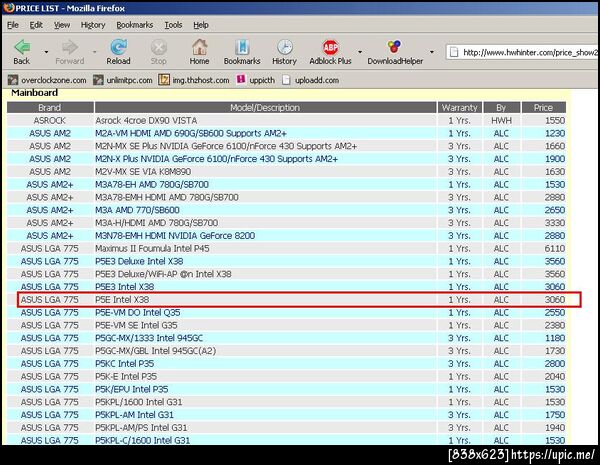Click 'P5KPL/1600 Intel G31' text
The width and height of the screenshot is (600, 465).
point(139,402)
